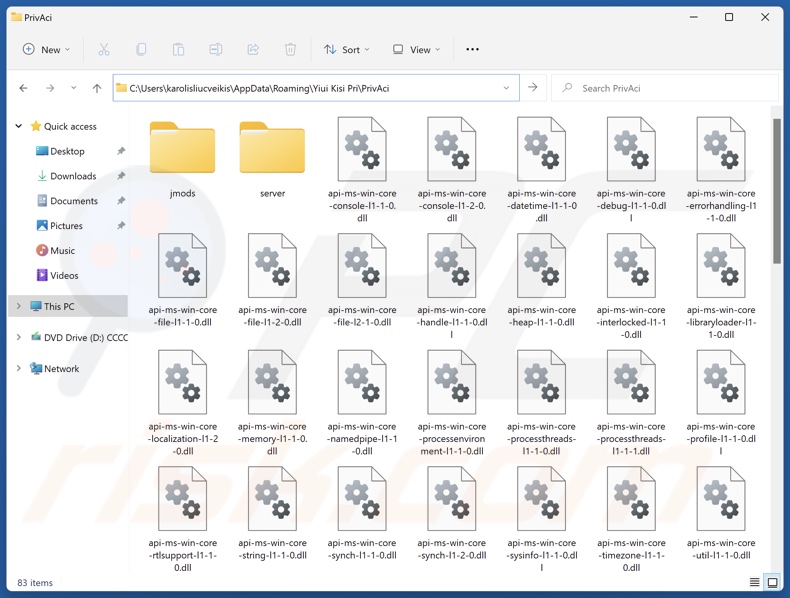Open Pictures in Quick access
Viewport: 790px width, 598px height.
(66, 225)
